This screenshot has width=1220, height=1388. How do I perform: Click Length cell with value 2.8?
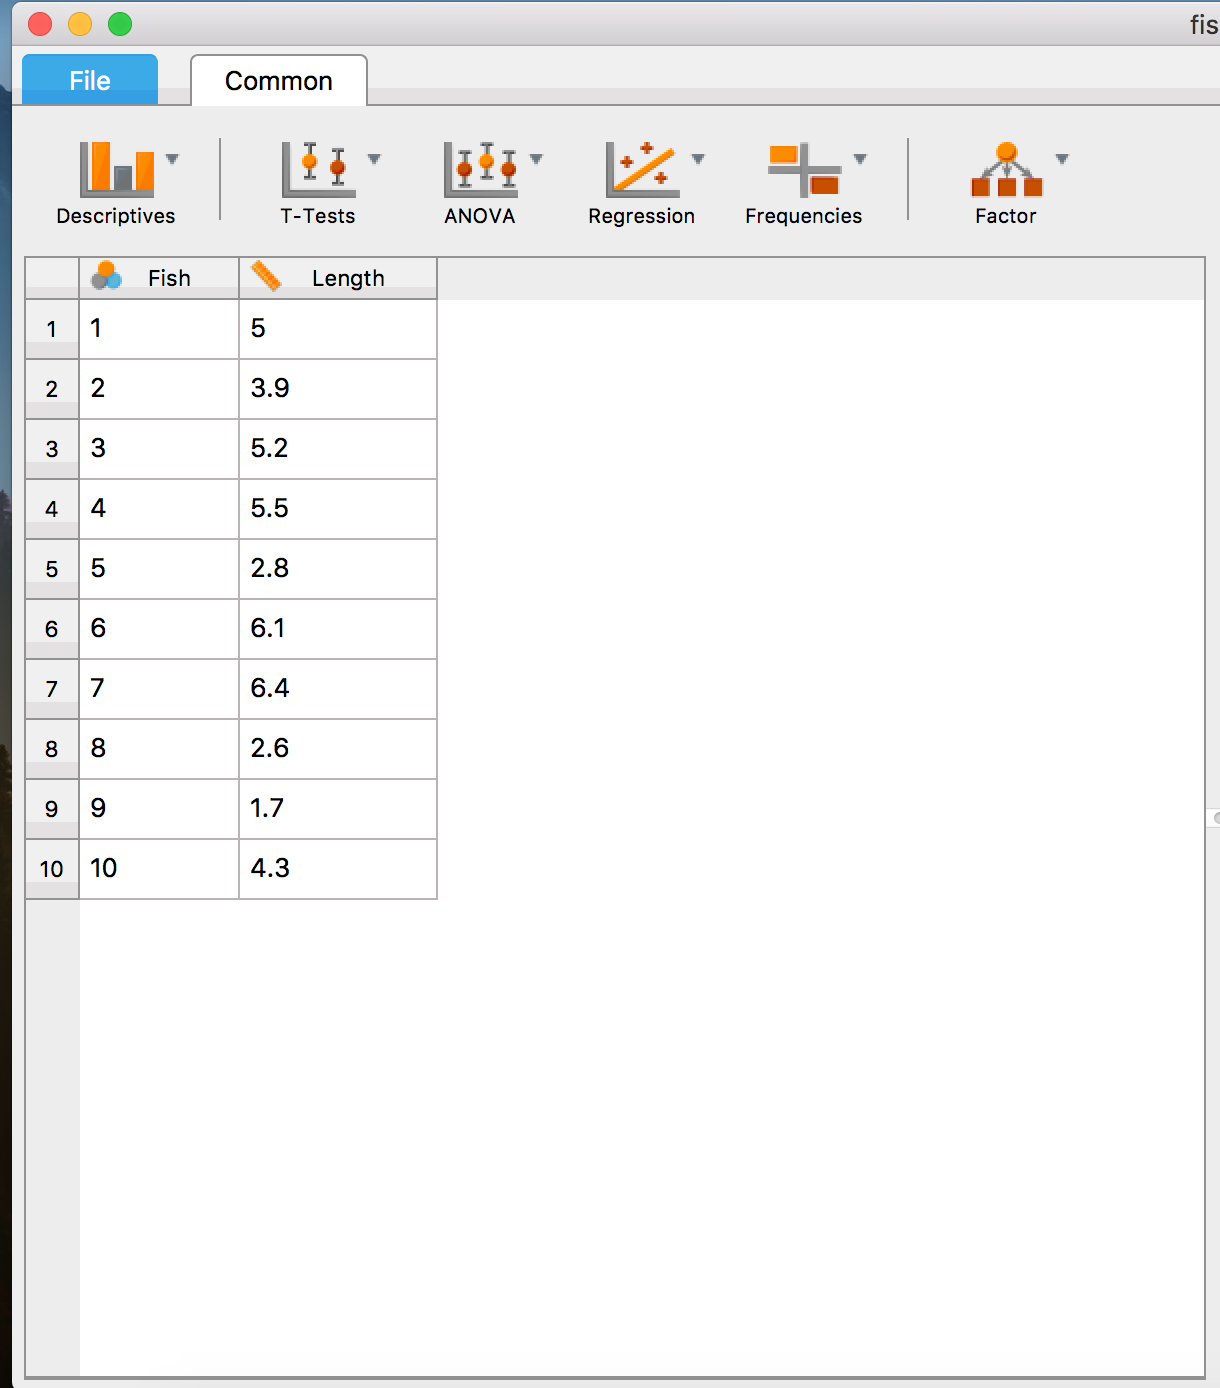[x=338, y=569]
